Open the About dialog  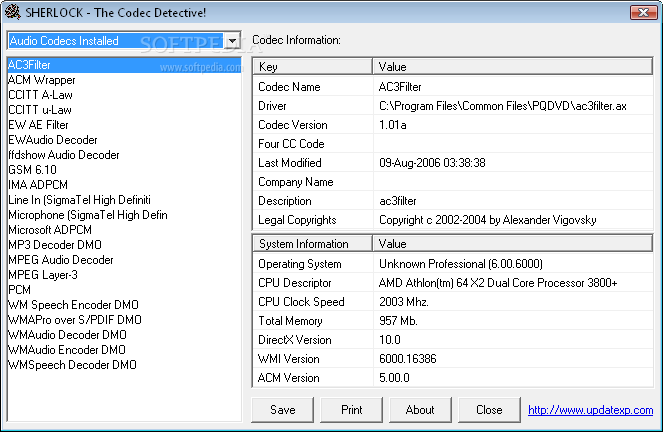click(420, 410)
